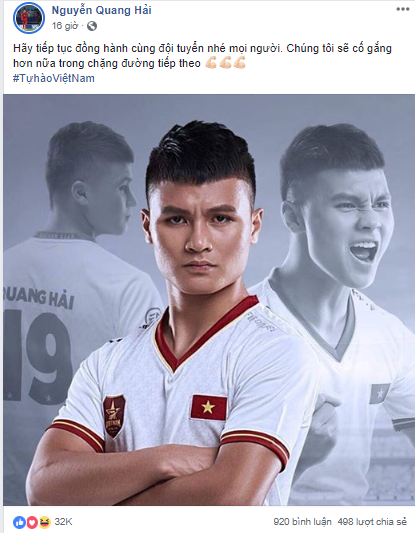
Task: Click the team crest badge on jersey
Action: (114, 415)
